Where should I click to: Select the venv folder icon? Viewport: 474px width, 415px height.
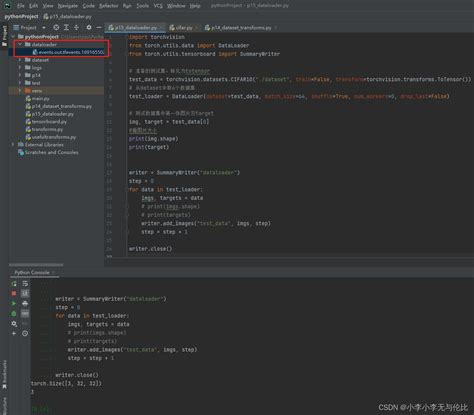[28, 91]
